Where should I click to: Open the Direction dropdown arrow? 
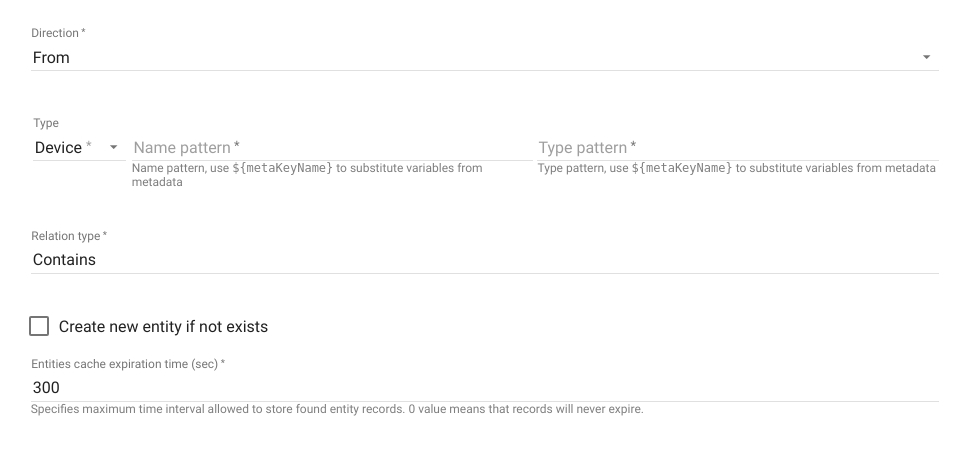tap(926, 58)
